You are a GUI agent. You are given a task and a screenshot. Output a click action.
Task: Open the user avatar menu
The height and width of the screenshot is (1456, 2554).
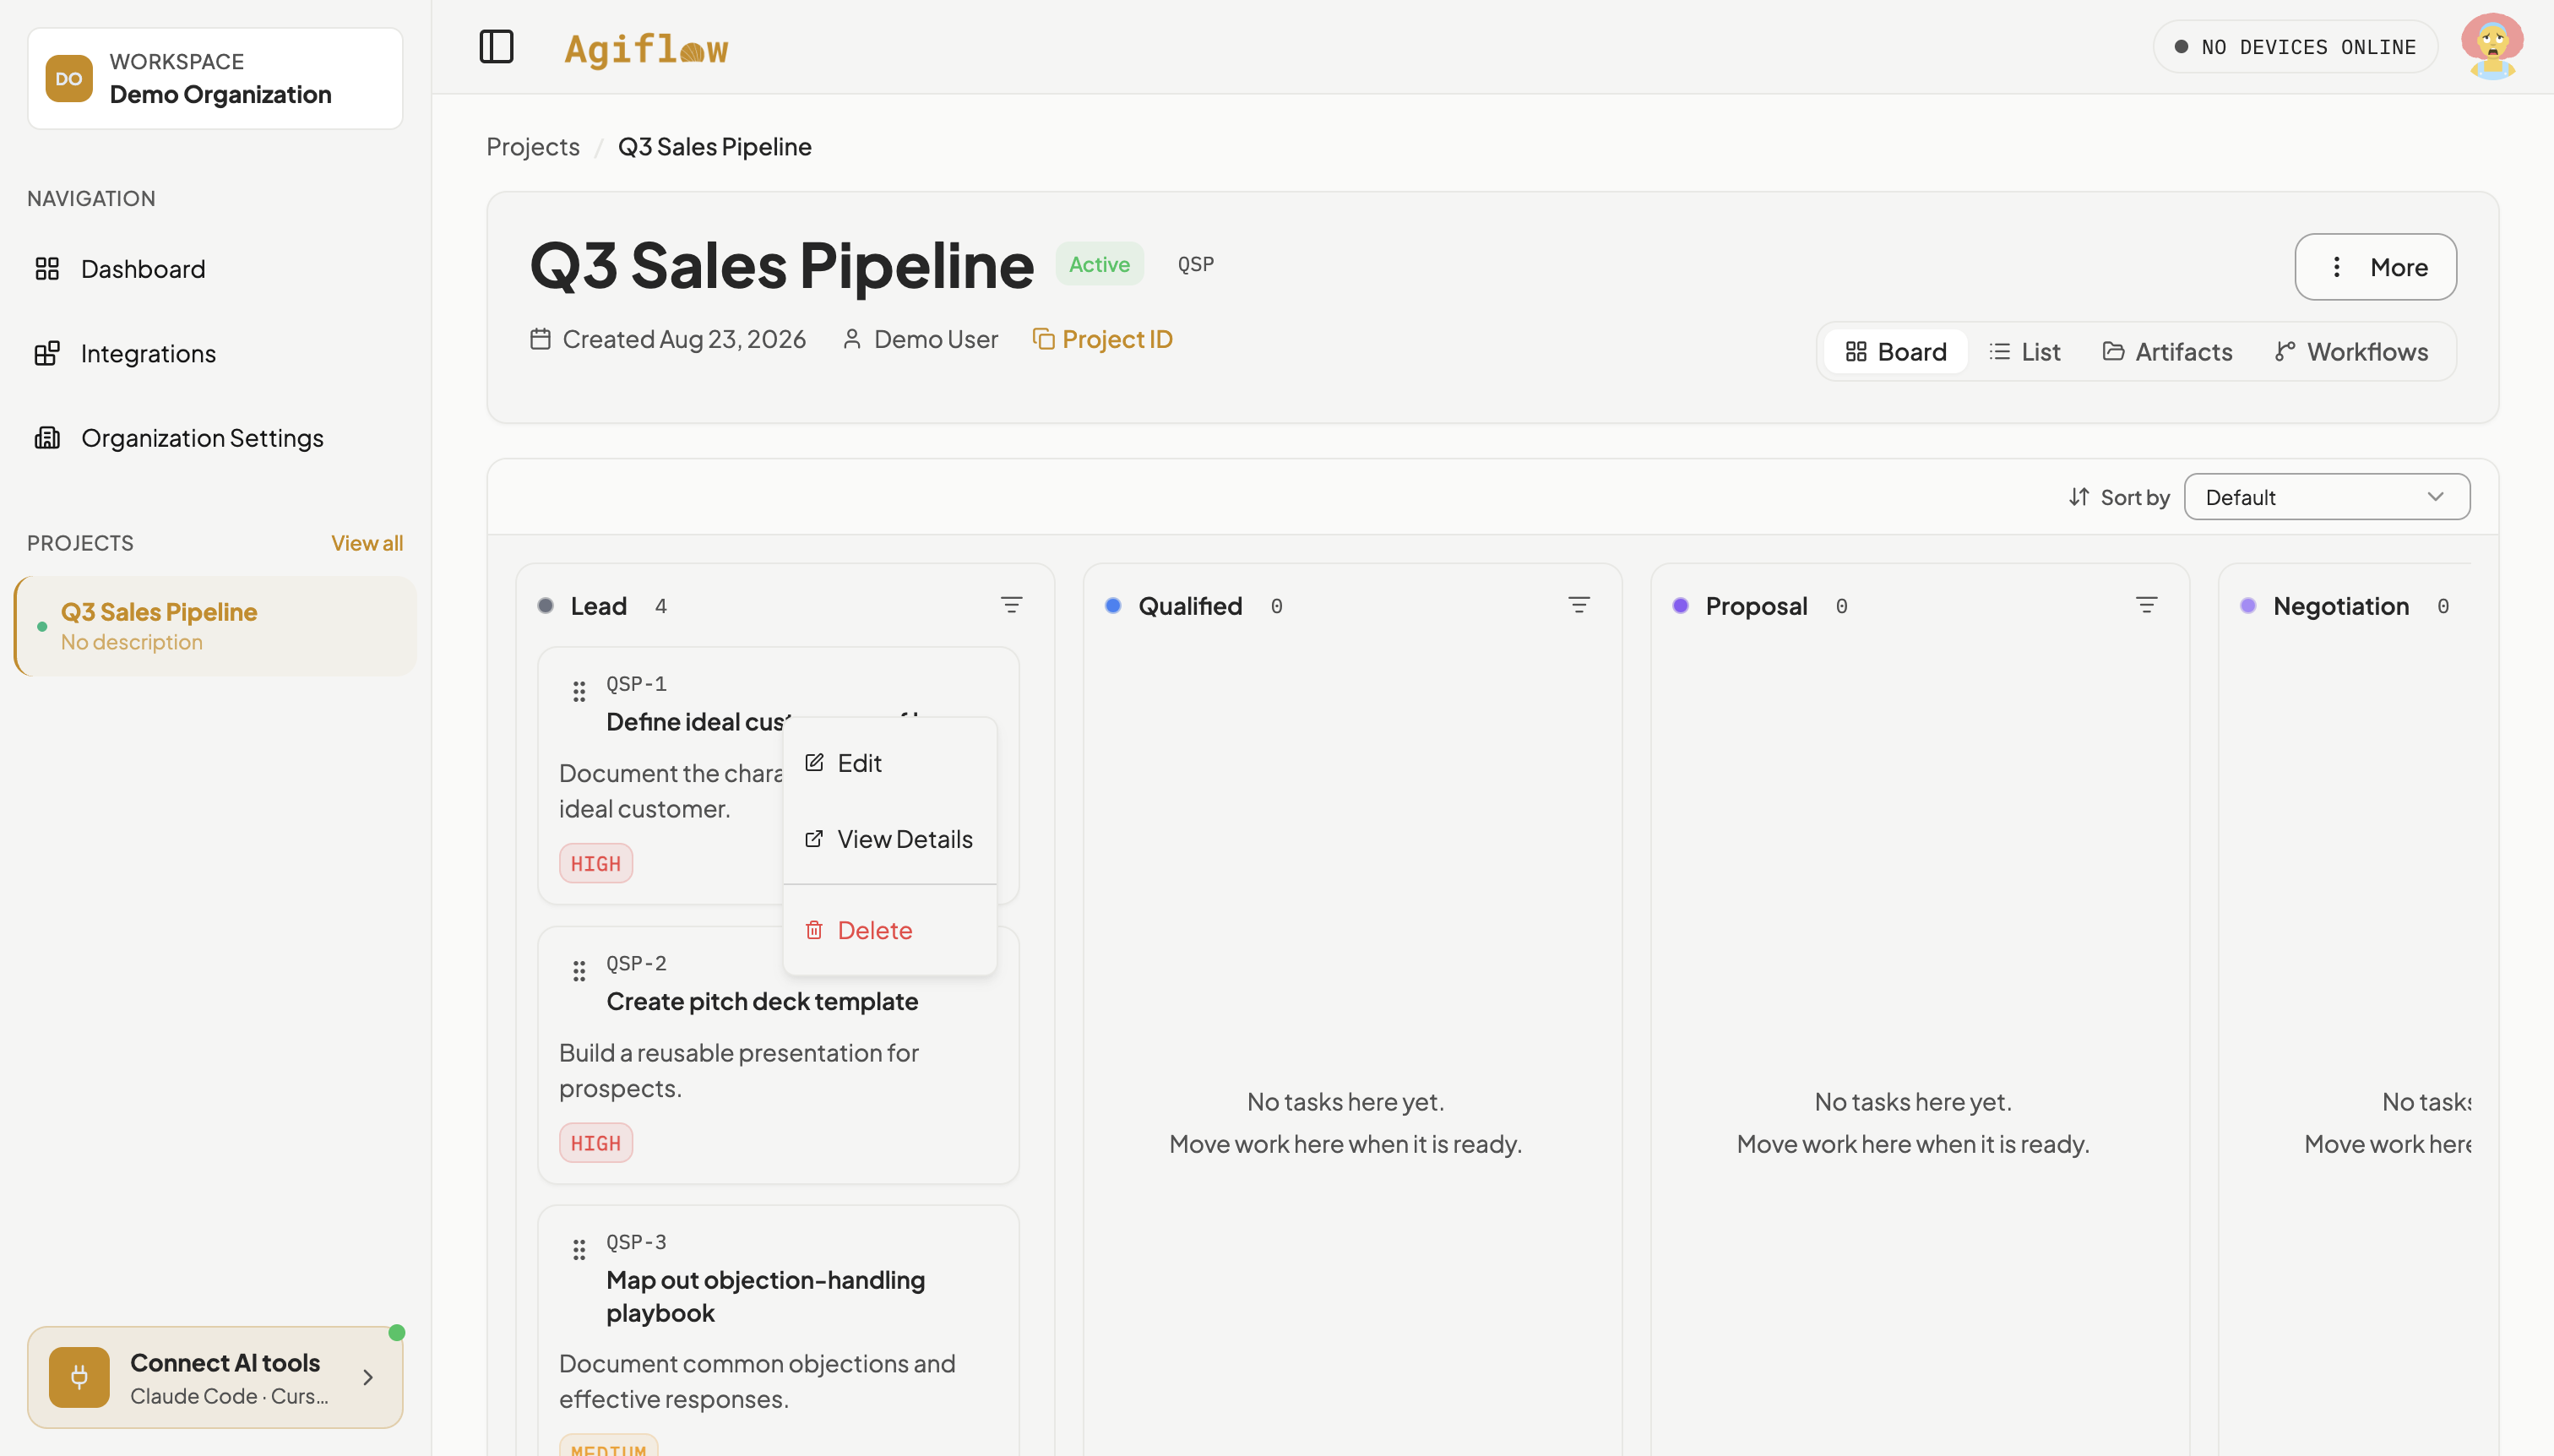point(2491,46)
